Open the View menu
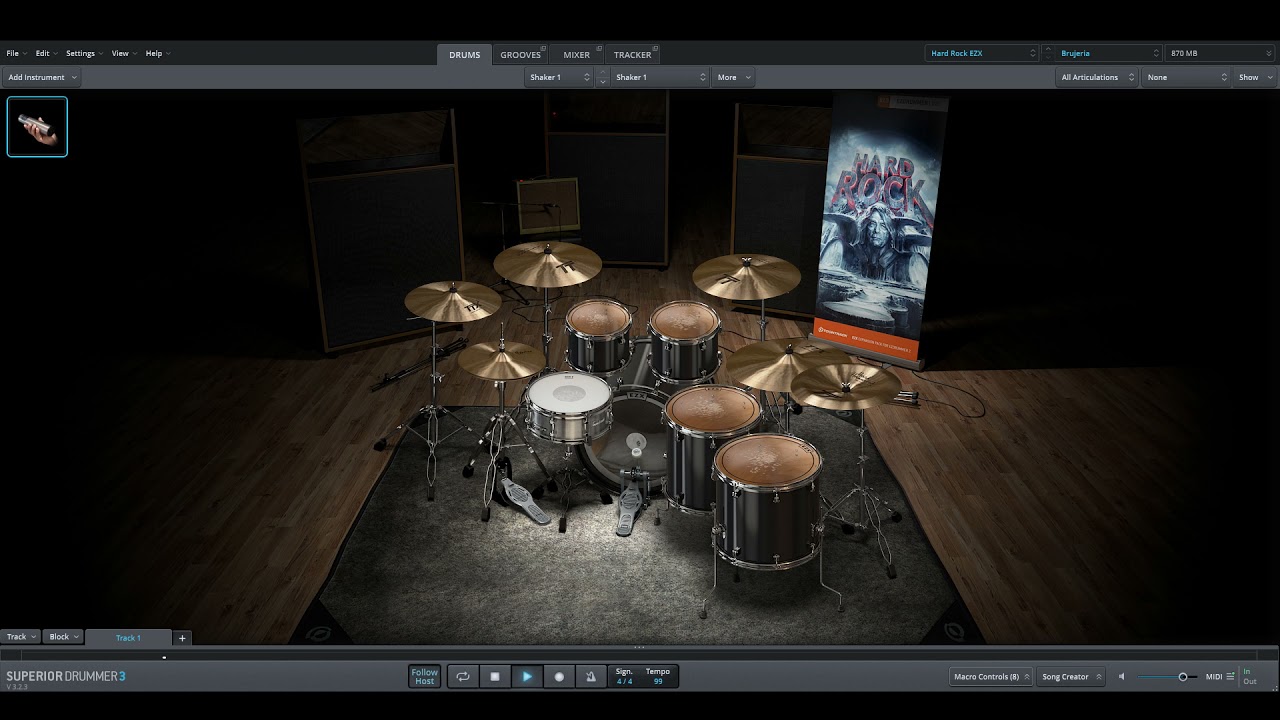1280x720 pixels. [x=123, y=53]
